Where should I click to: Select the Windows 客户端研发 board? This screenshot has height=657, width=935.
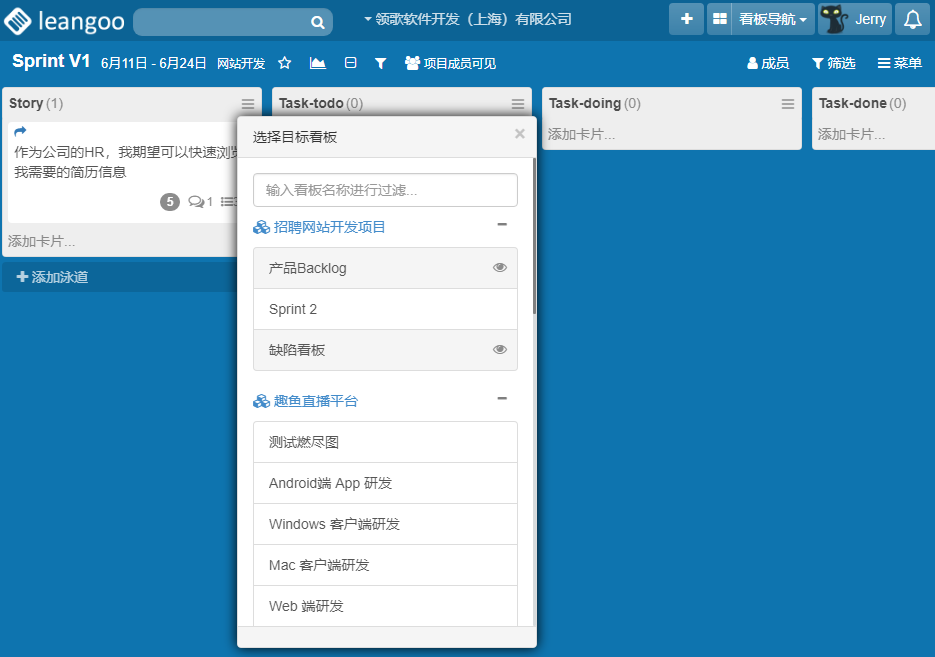pos(385,524)
